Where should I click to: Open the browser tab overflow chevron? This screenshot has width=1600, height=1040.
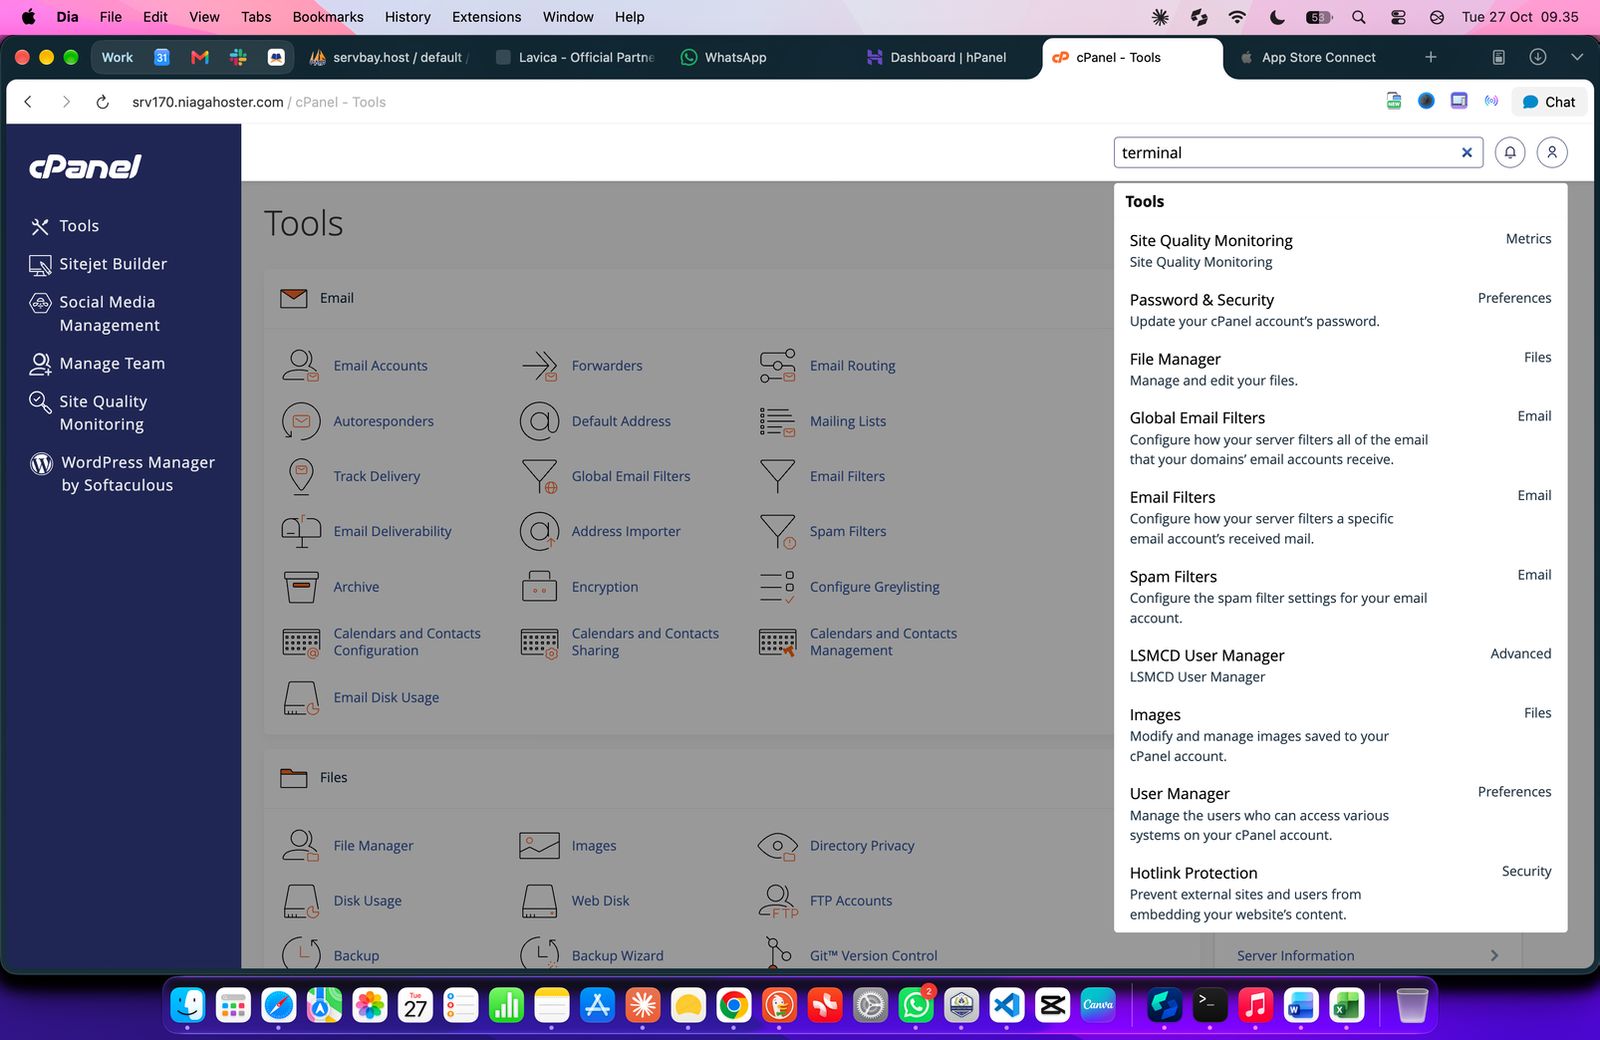click(1577, 57)
